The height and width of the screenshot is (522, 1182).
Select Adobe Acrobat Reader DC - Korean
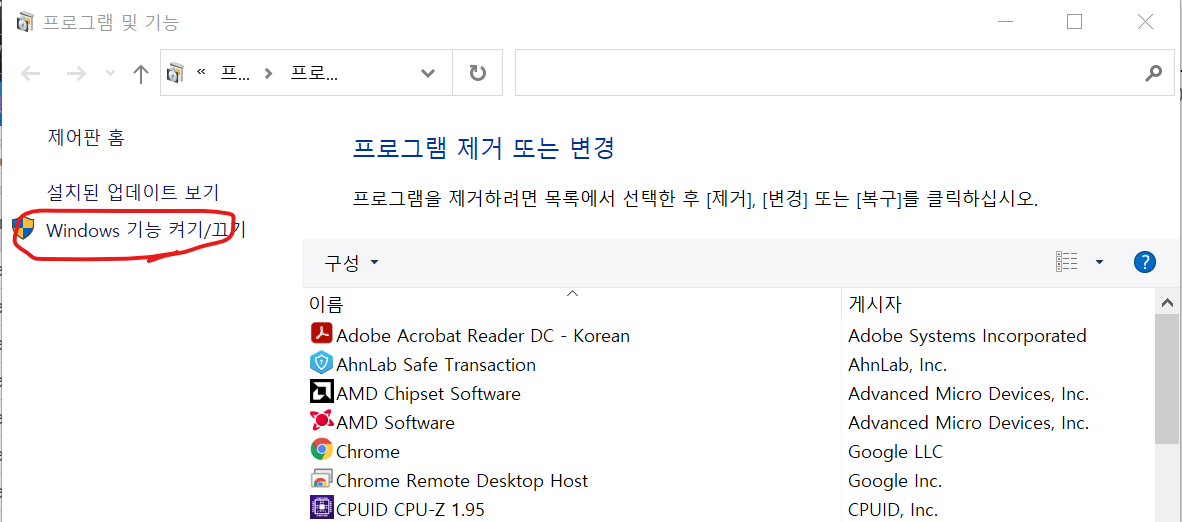coord(482,335)
